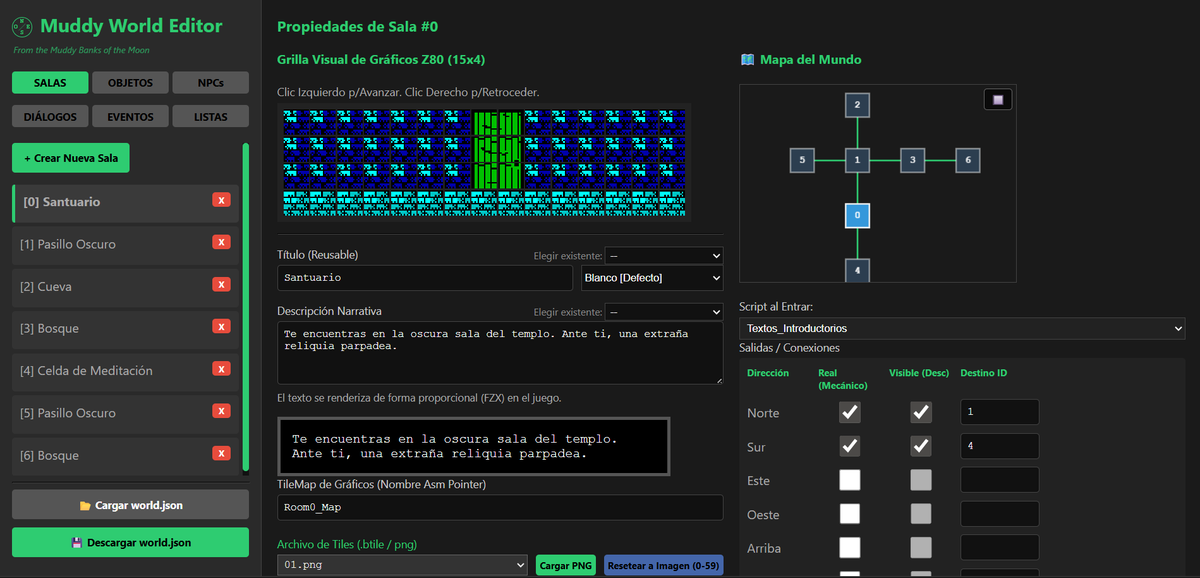The width and height of the screenshot is (1200, 578).
Task: Select room [6] Bosque in list
Action: pos(125,454)
